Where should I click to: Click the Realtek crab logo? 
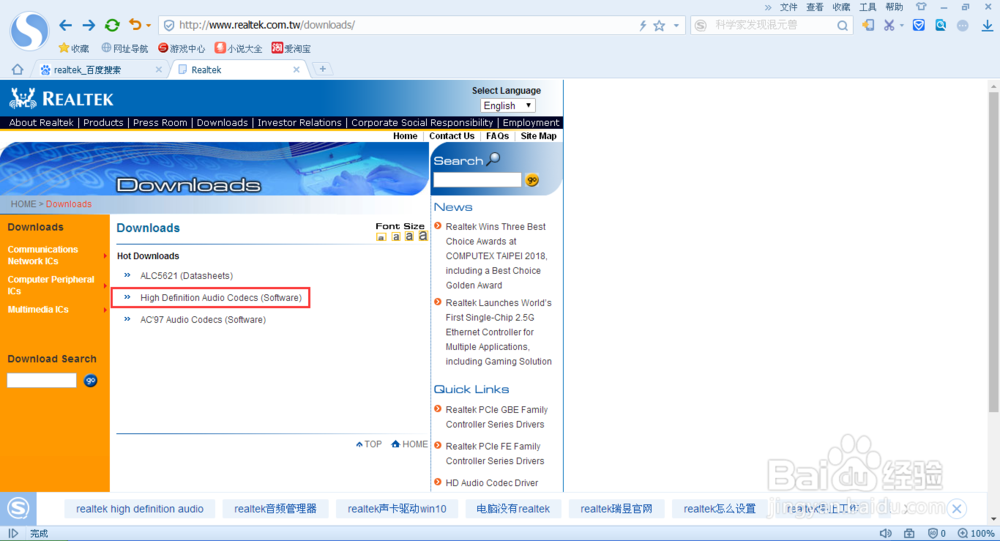tap(23, 98)
